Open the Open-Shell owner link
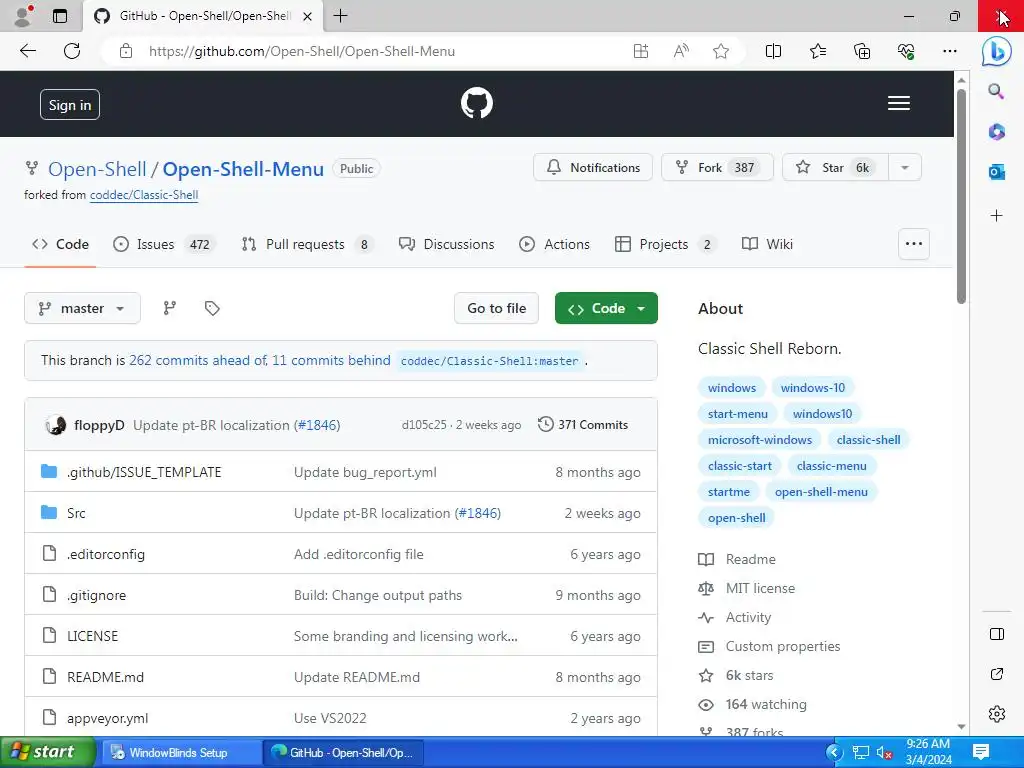 pyautogui.click(x=97, y=169)
